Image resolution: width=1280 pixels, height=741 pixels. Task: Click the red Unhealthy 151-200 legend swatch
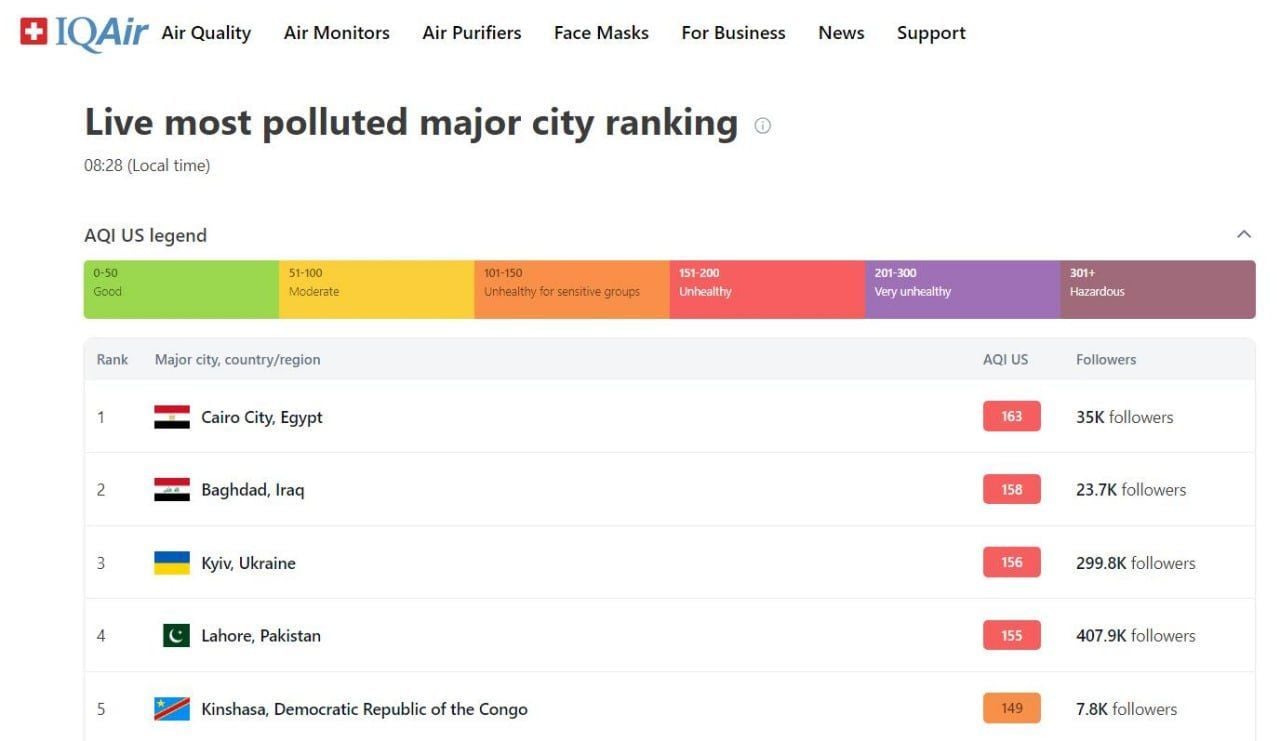tap(767, 290)
